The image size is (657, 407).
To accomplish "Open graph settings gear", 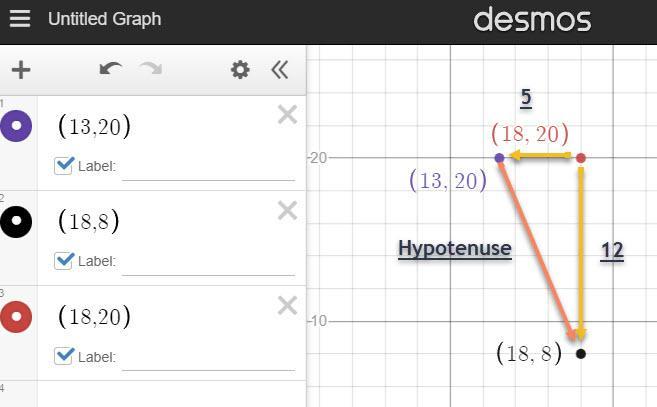I will (x=240, y=70).
